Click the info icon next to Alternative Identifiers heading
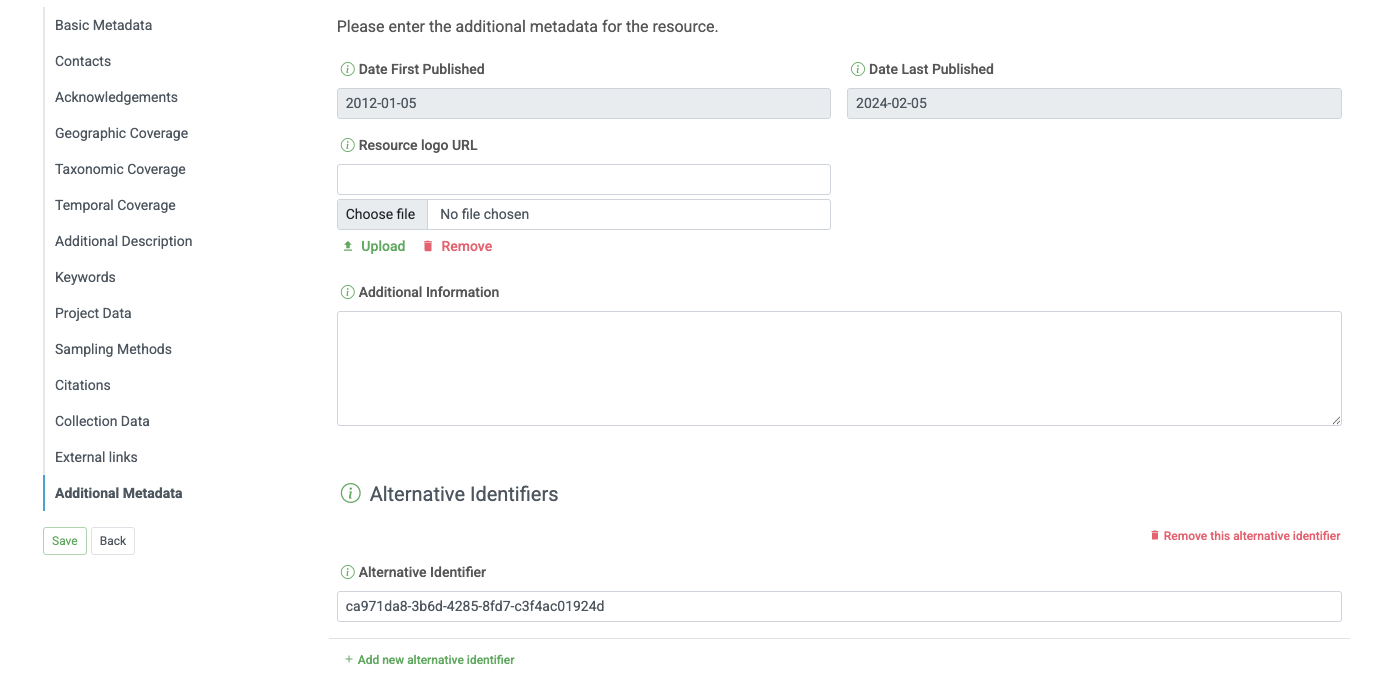1397x700 pixels. pos(350,493)
